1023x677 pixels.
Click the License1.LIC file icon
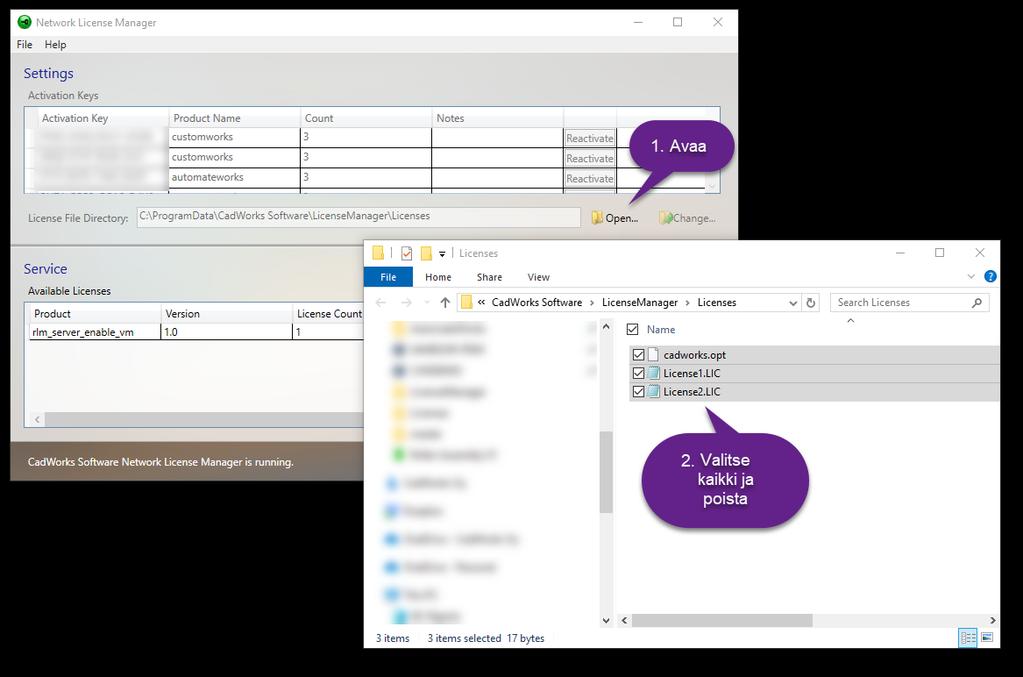click(653, 373)
